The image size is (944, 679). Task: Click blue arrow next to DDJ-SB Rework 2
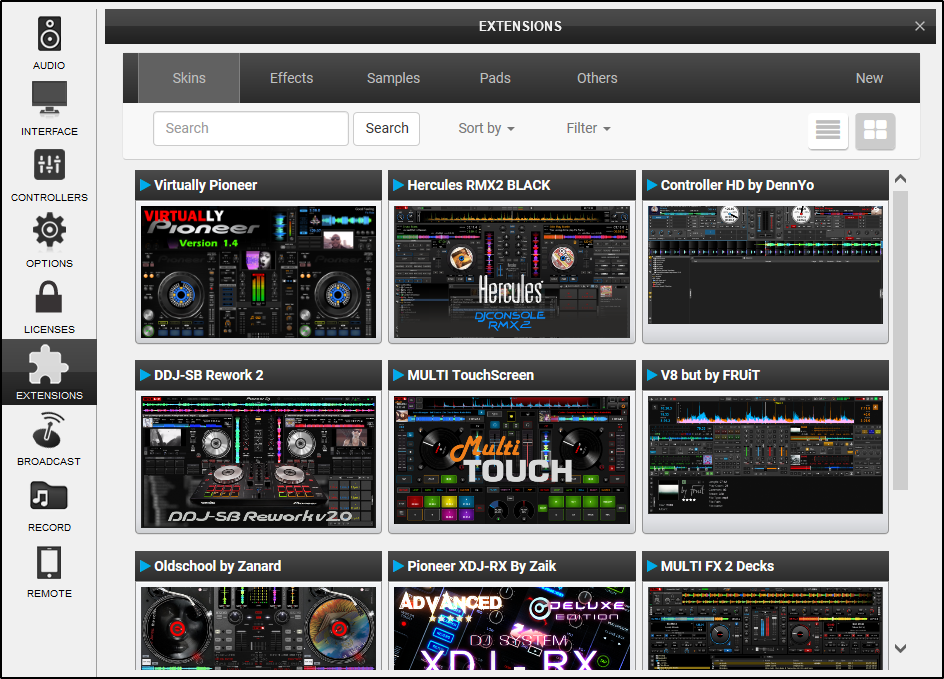coord(145,375)
